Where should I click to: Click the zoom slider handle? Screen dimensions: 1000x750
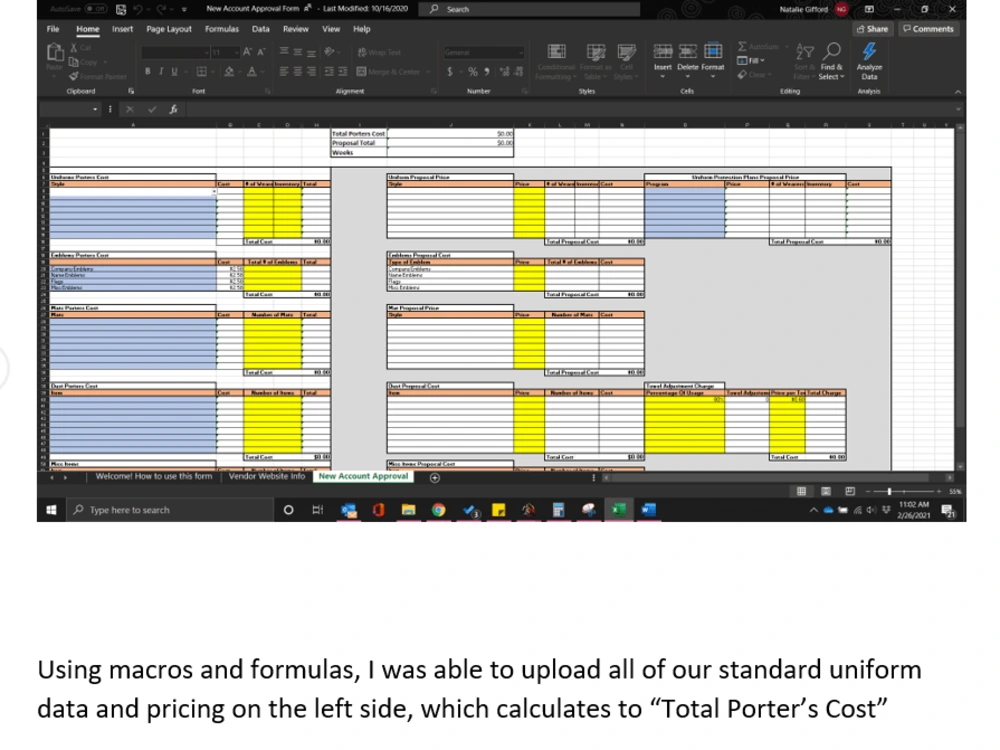tap(889, 491)
